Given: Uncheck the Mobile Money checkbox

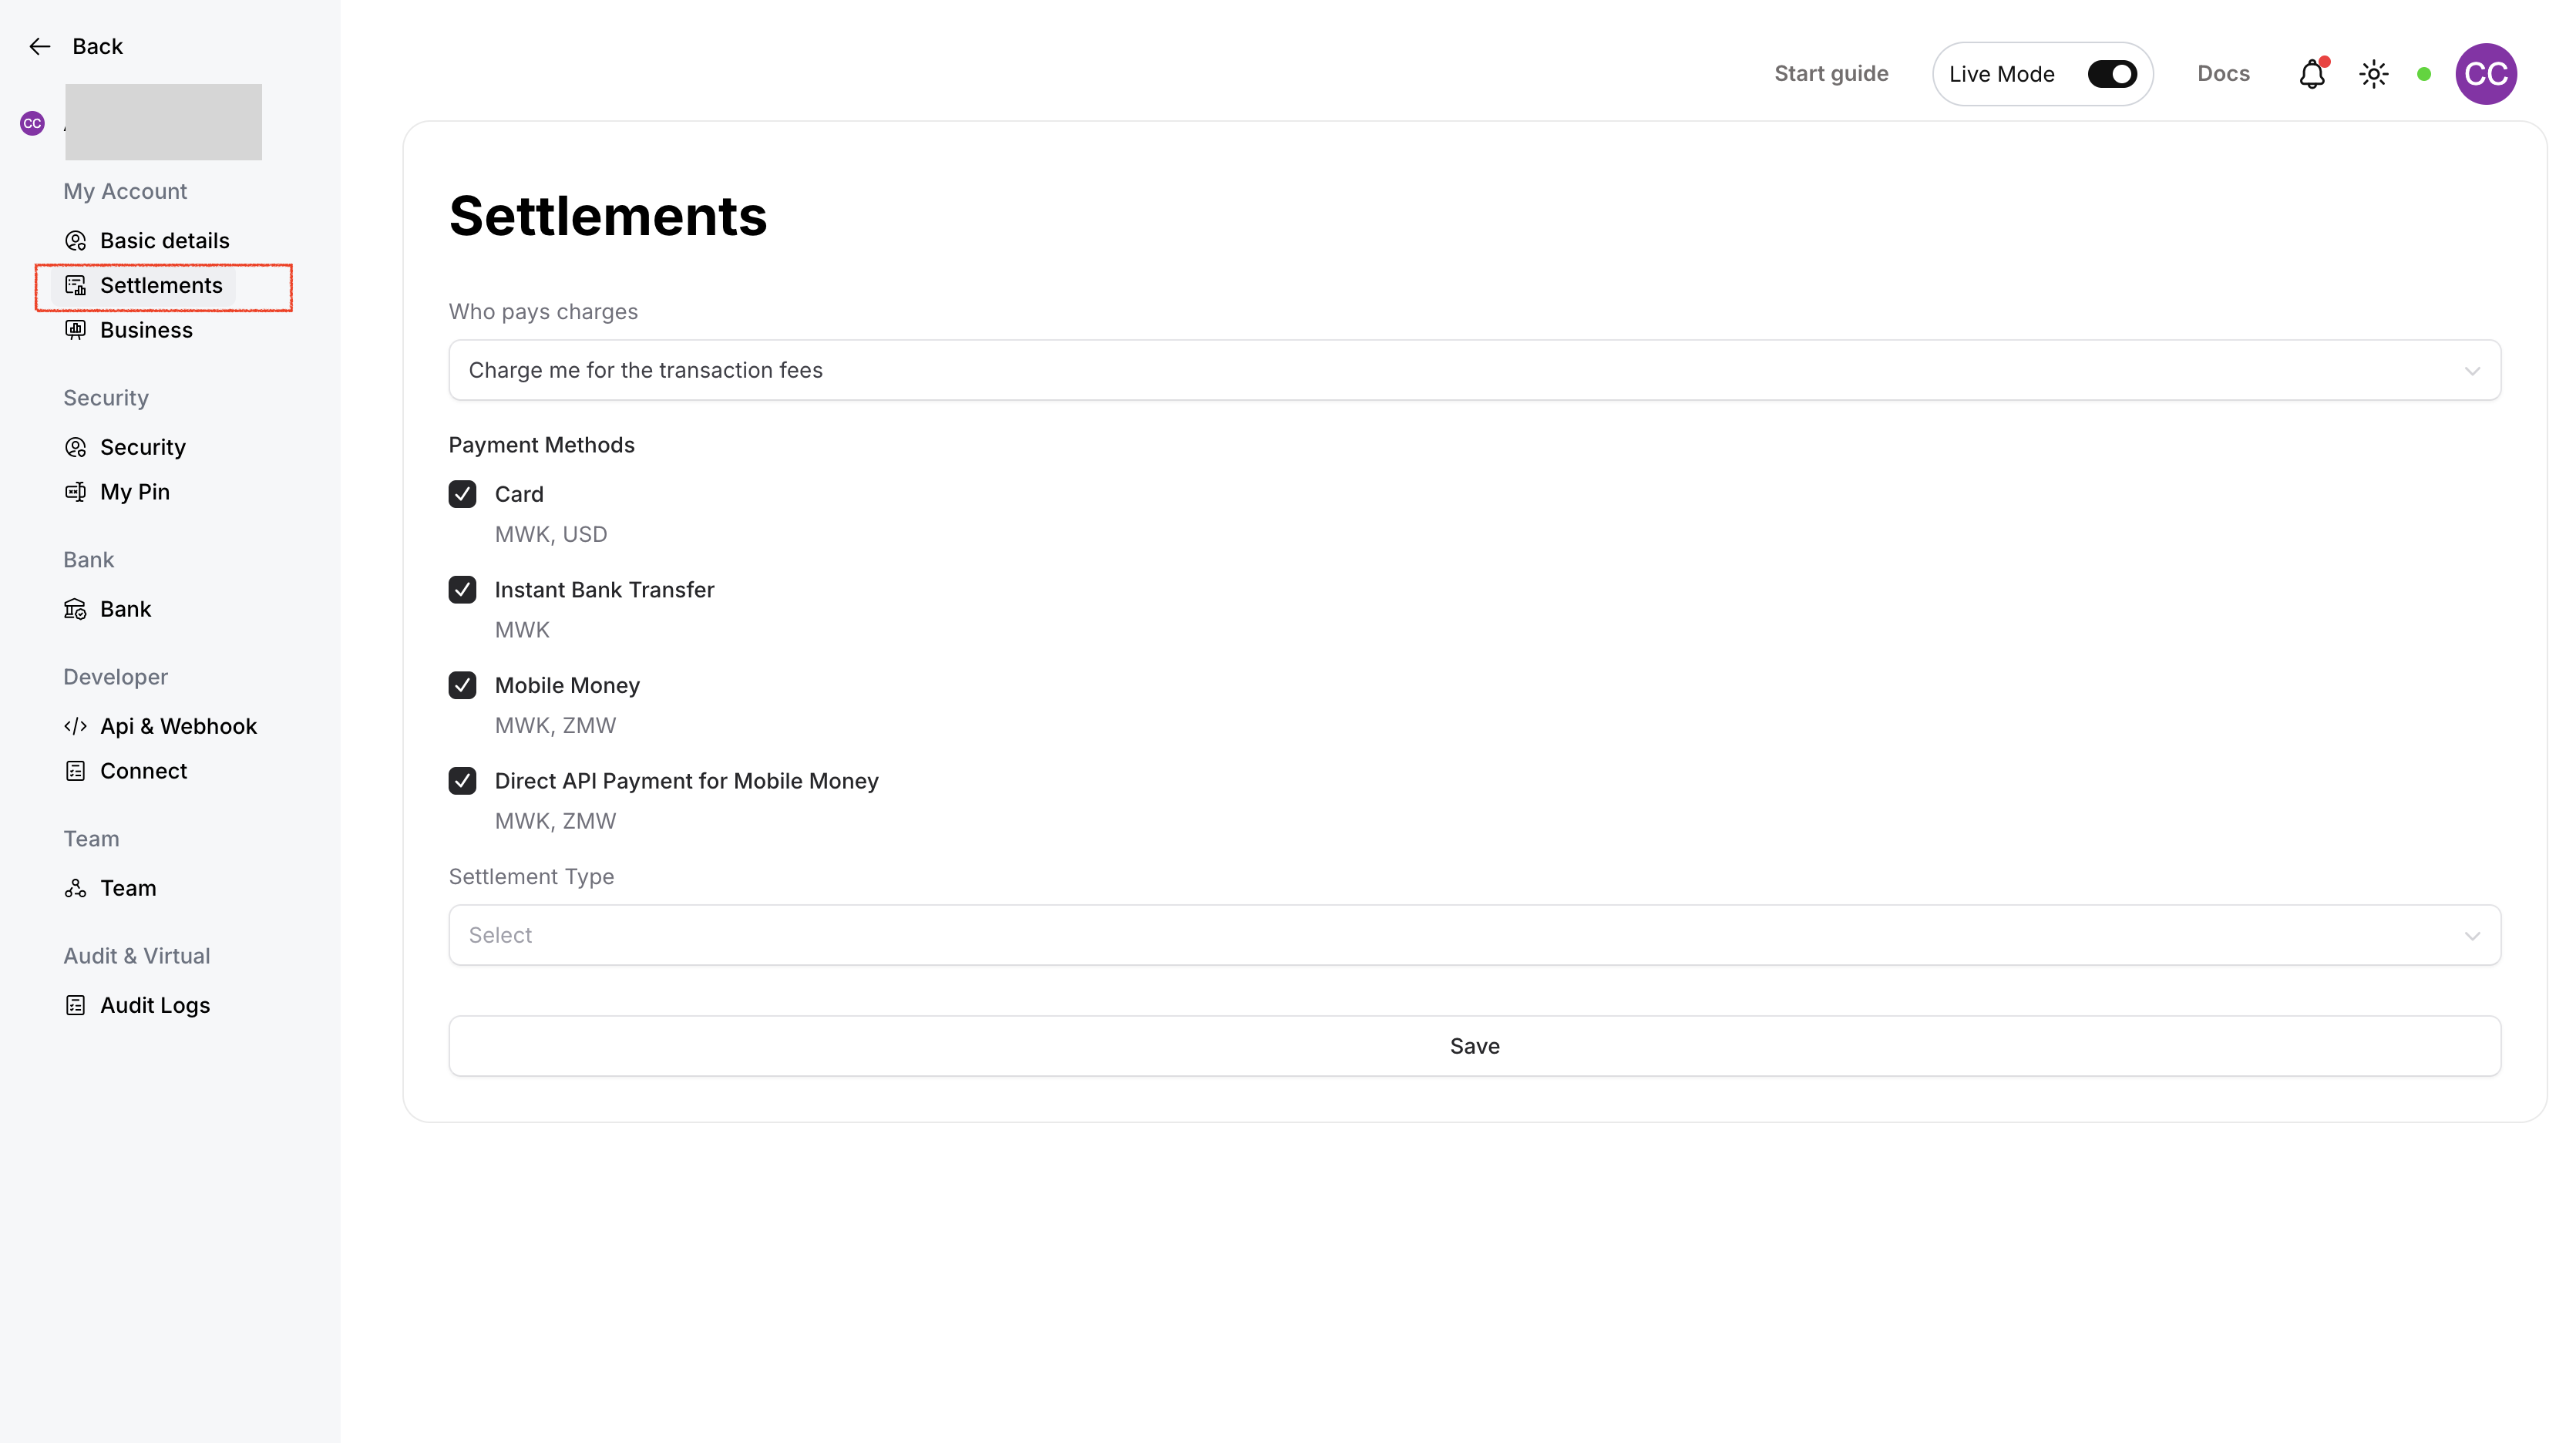Looking at the screenshot, I should point(462,685).
